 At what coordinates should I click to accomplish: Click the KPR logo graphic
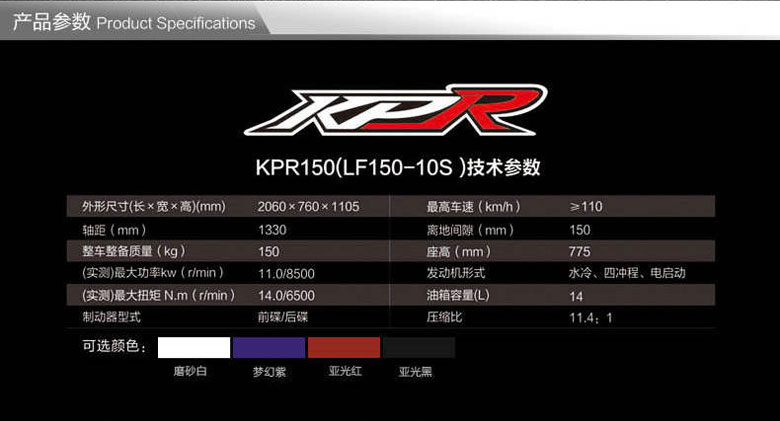[x=396, y=110]
